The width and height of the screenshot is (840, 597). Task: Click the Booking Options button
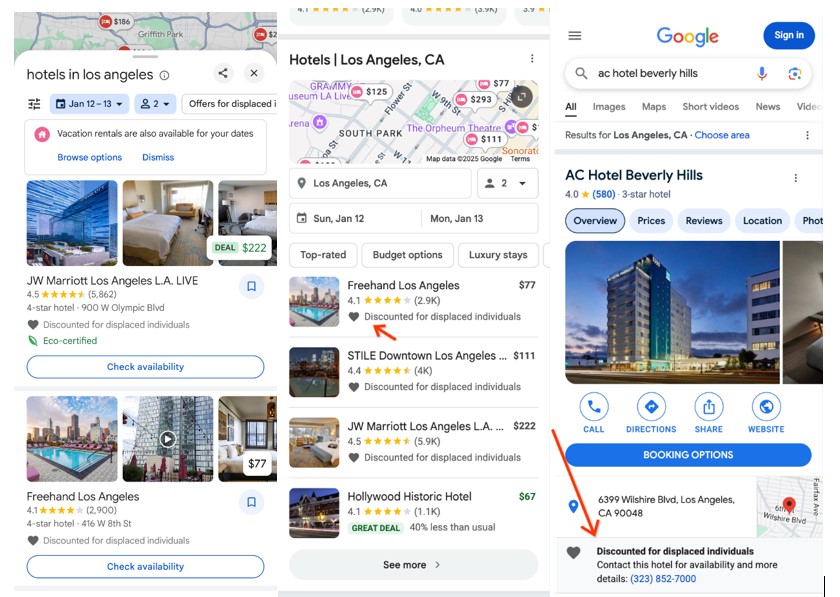click(688, 455)
